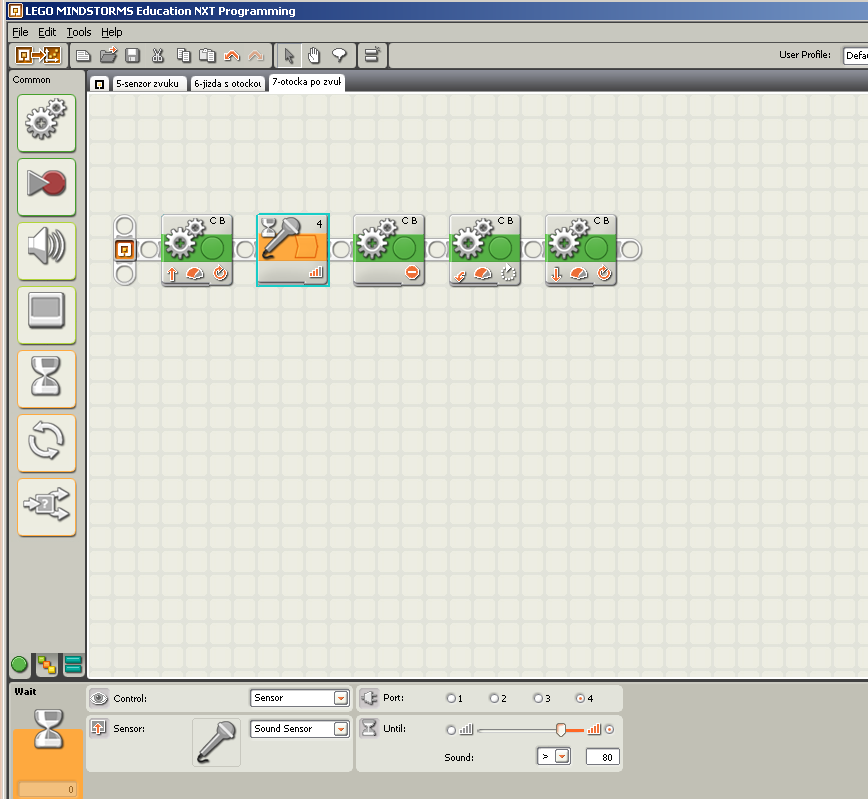Copy the selected block
Viewport: 868px width, 799px height.
[x=183, y=55]
